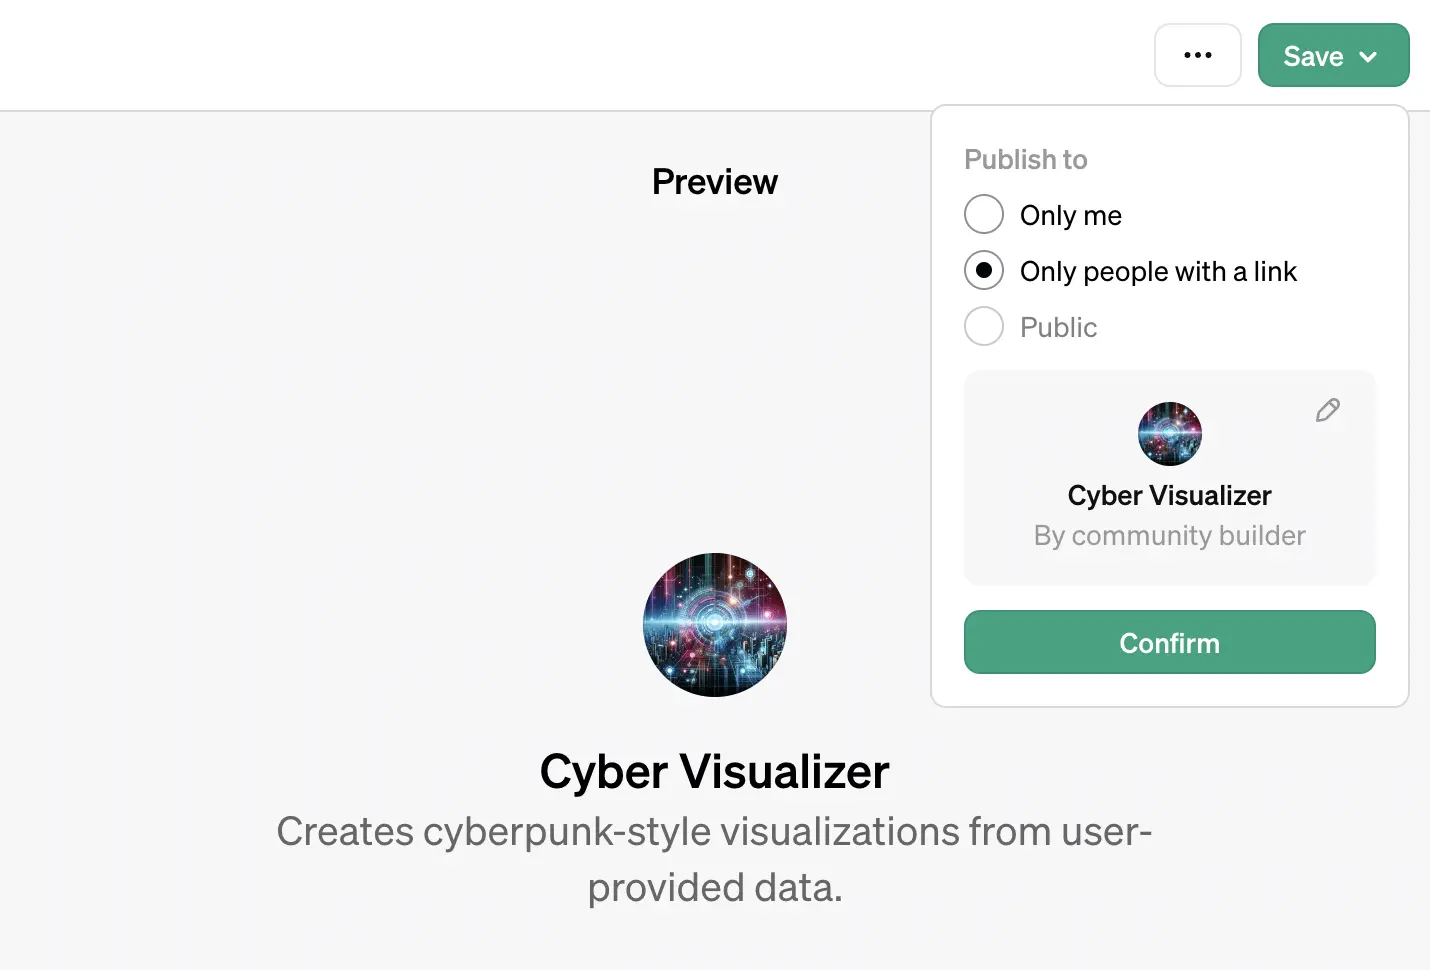The height and width of the screenshot is (970, 1430).
Task: Expand the Save dropdown chevron
Action: 1368,57
